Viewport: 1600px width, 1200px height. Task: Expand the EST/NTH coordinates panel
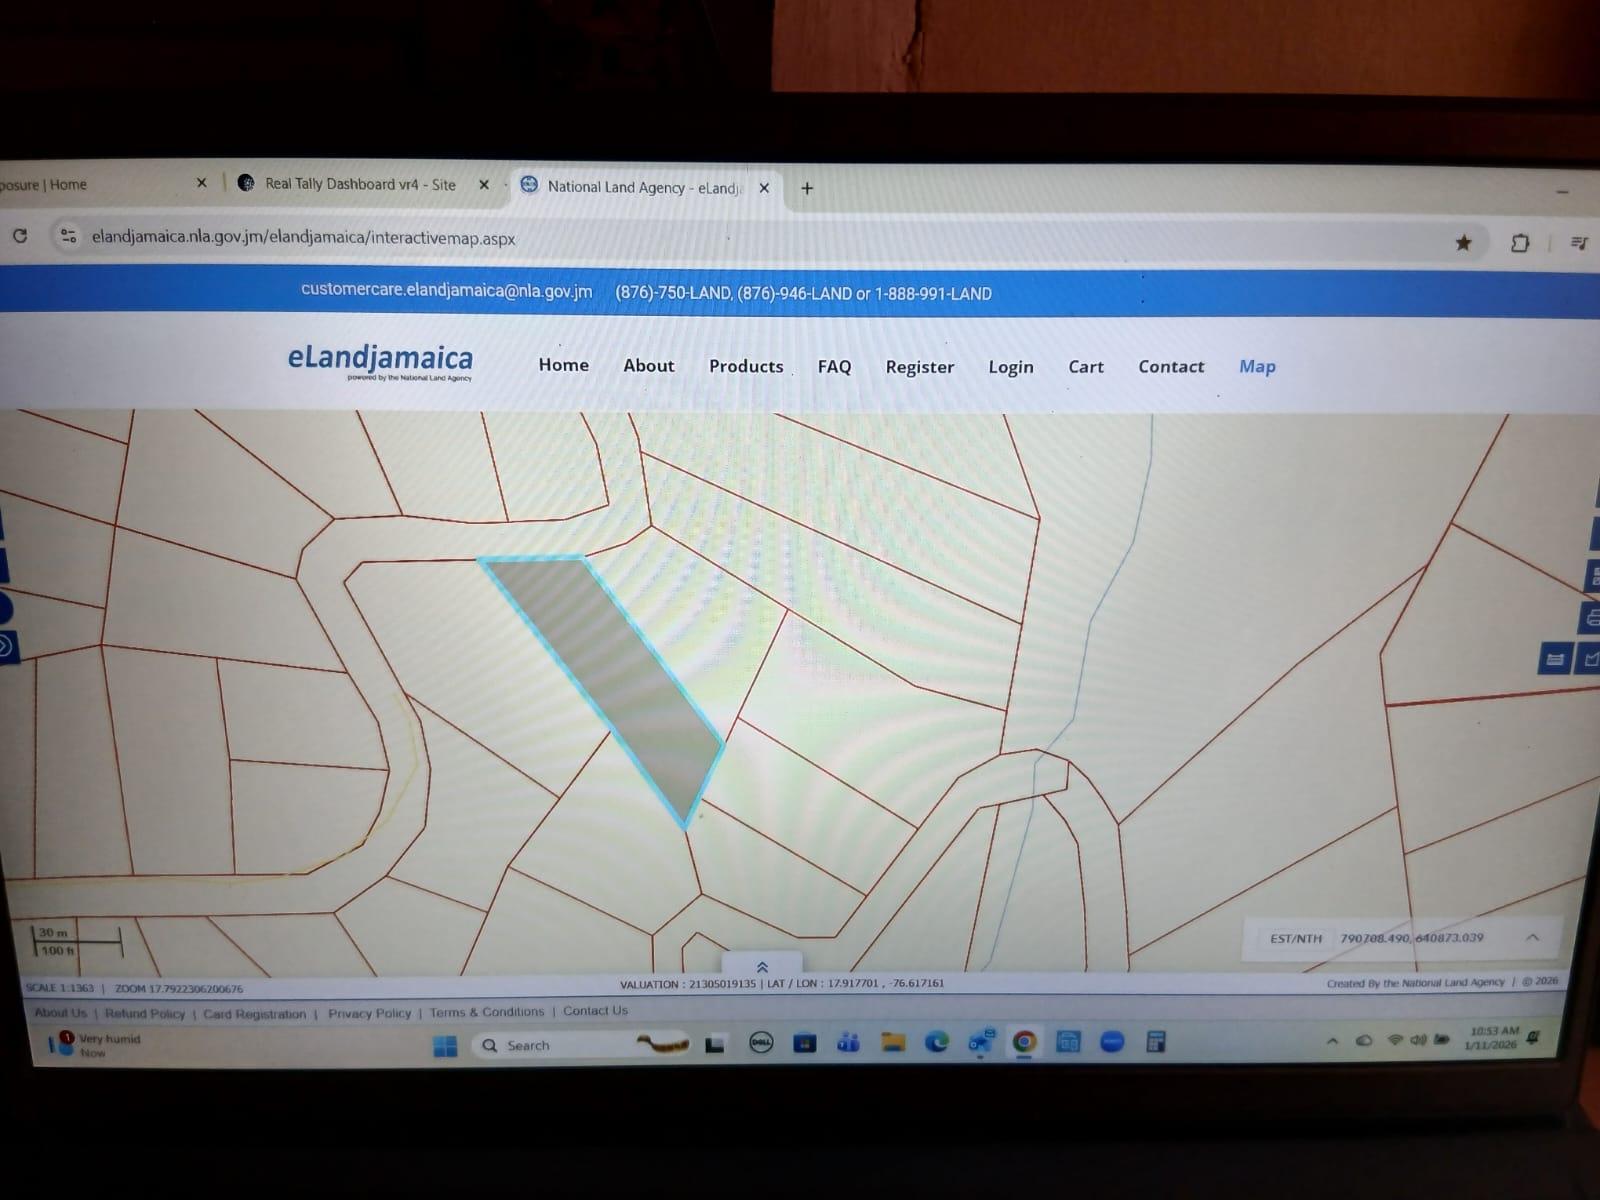[1532, 937]
